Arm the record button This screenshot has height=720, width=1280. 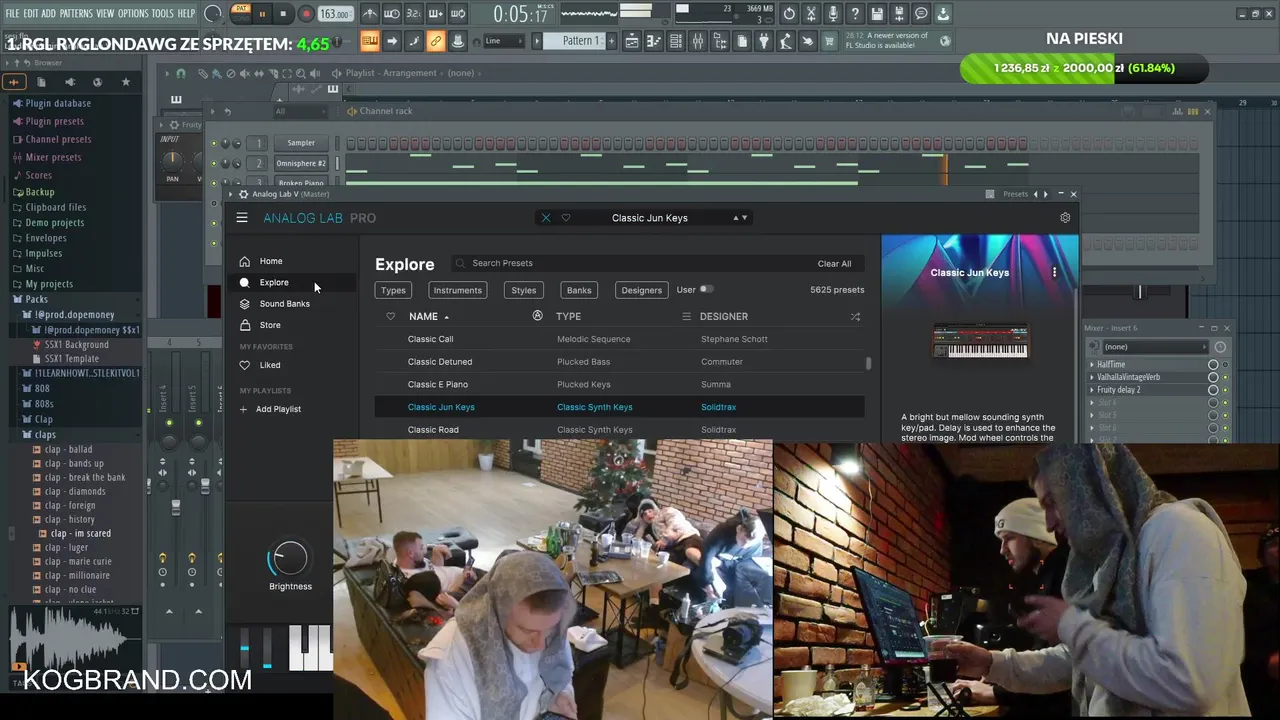point(306,14)
